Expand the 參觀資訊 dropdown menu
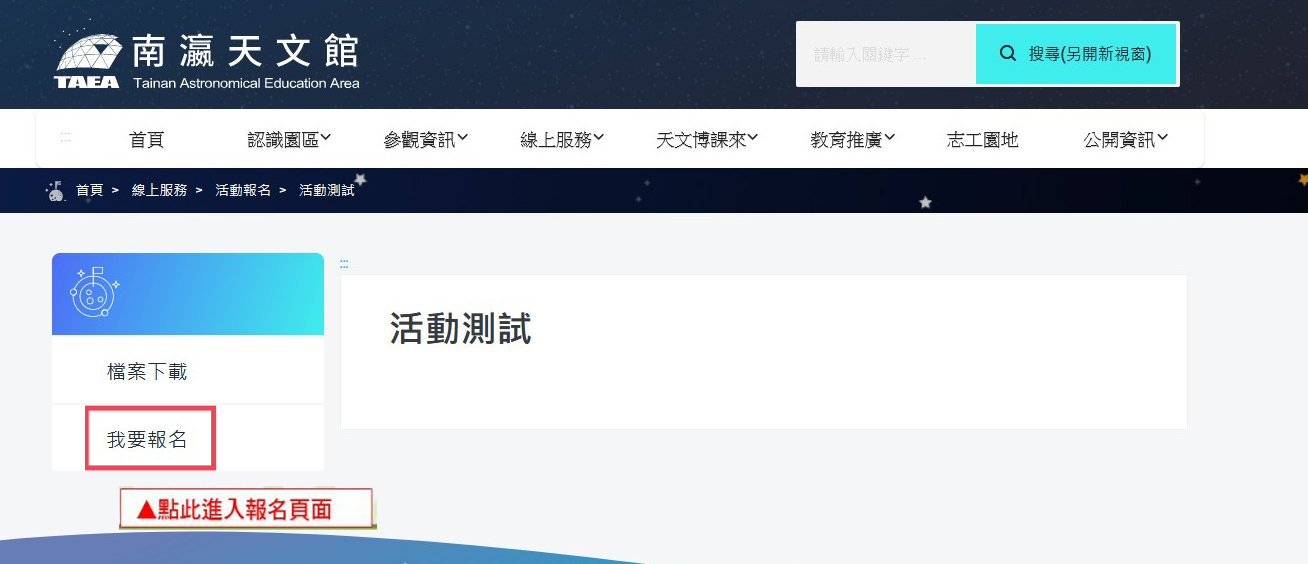 click(x=425, y=140)
